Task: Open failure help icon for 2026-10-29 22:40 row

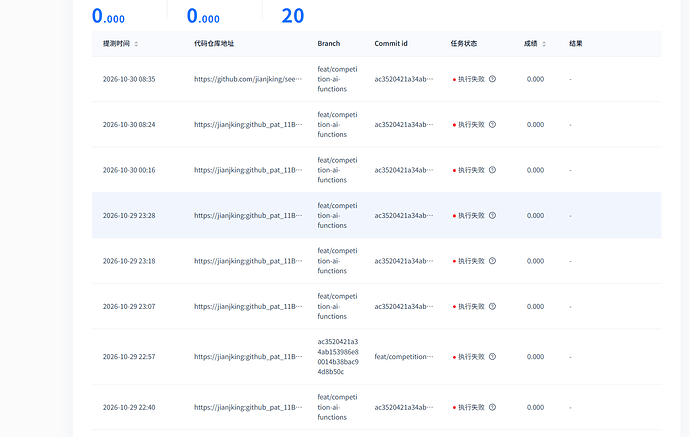Action: coord(492,407)
